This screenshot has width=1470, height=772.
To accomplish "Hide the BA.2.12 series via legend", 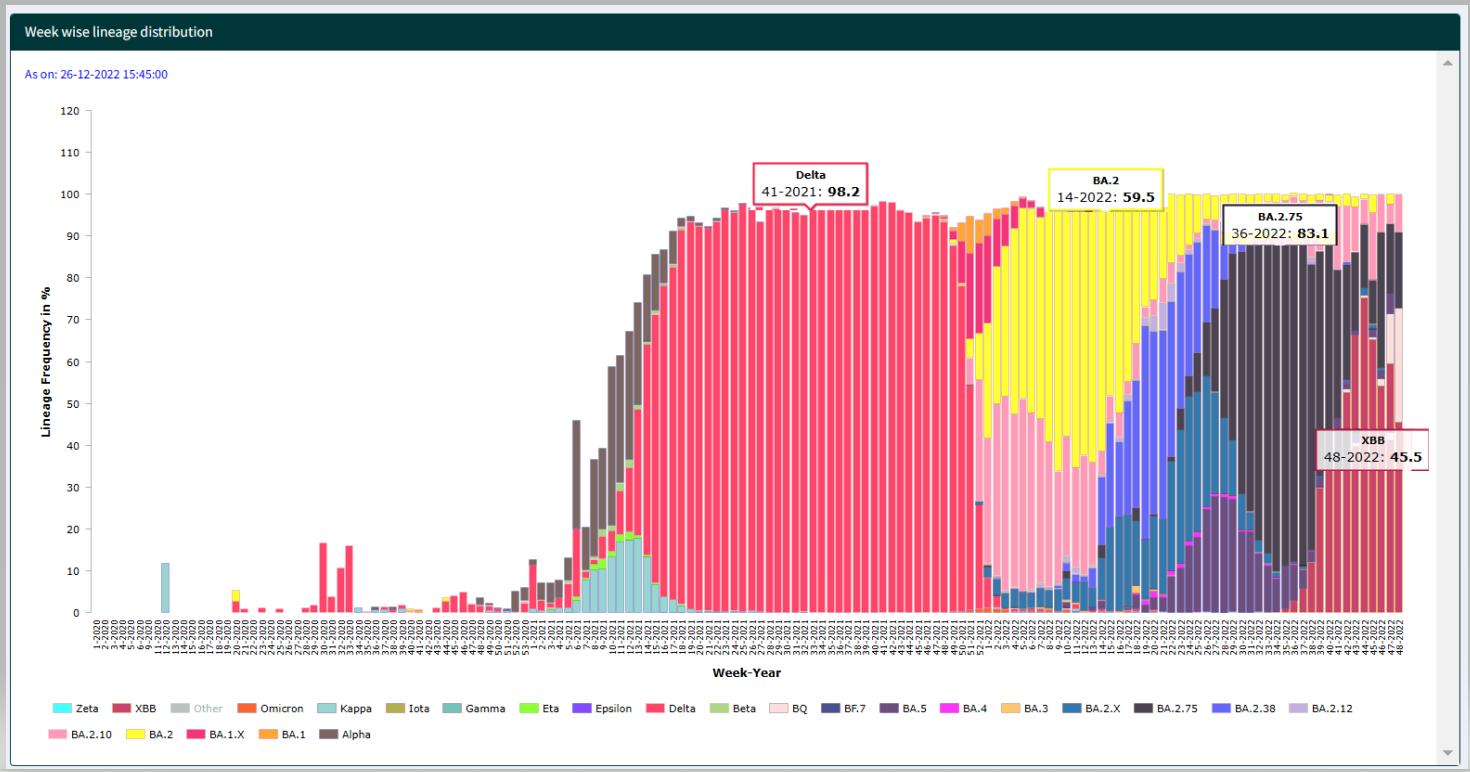I will [1321, 708].
